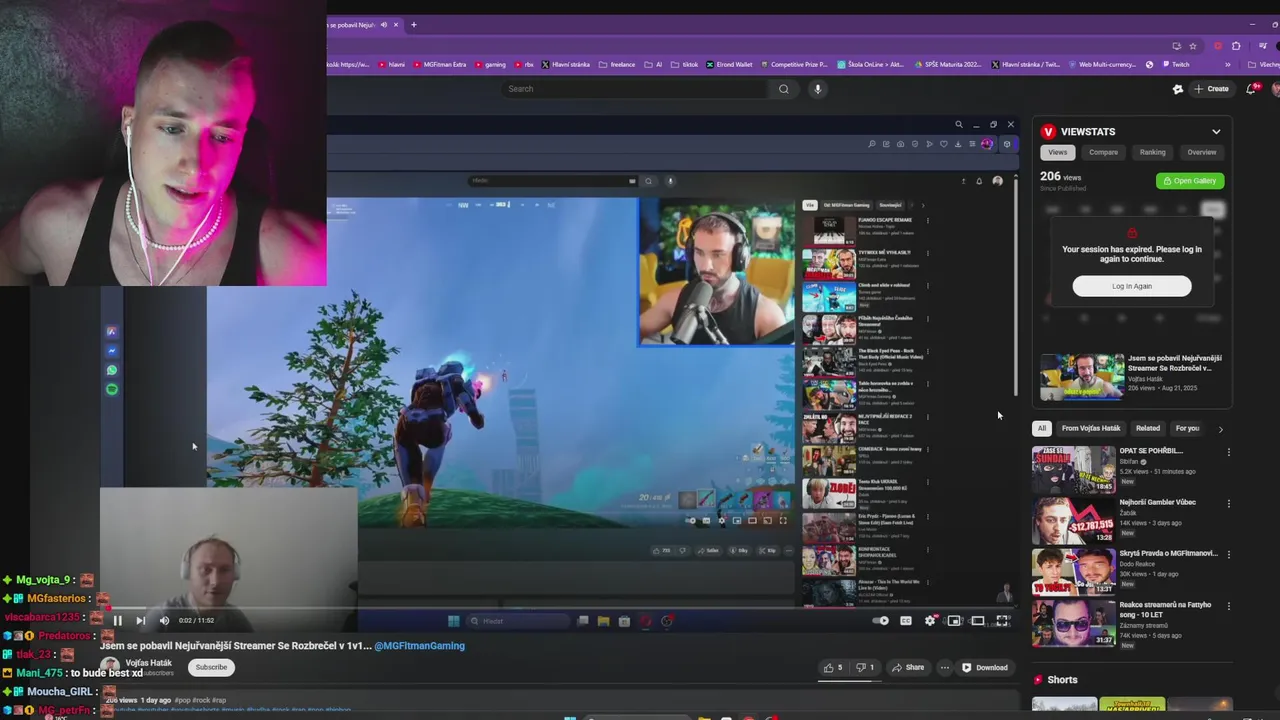The height and width of the screenshot is (720, 1280).
Task: Show more filter chips with arrow
Action: point(1220,429)
